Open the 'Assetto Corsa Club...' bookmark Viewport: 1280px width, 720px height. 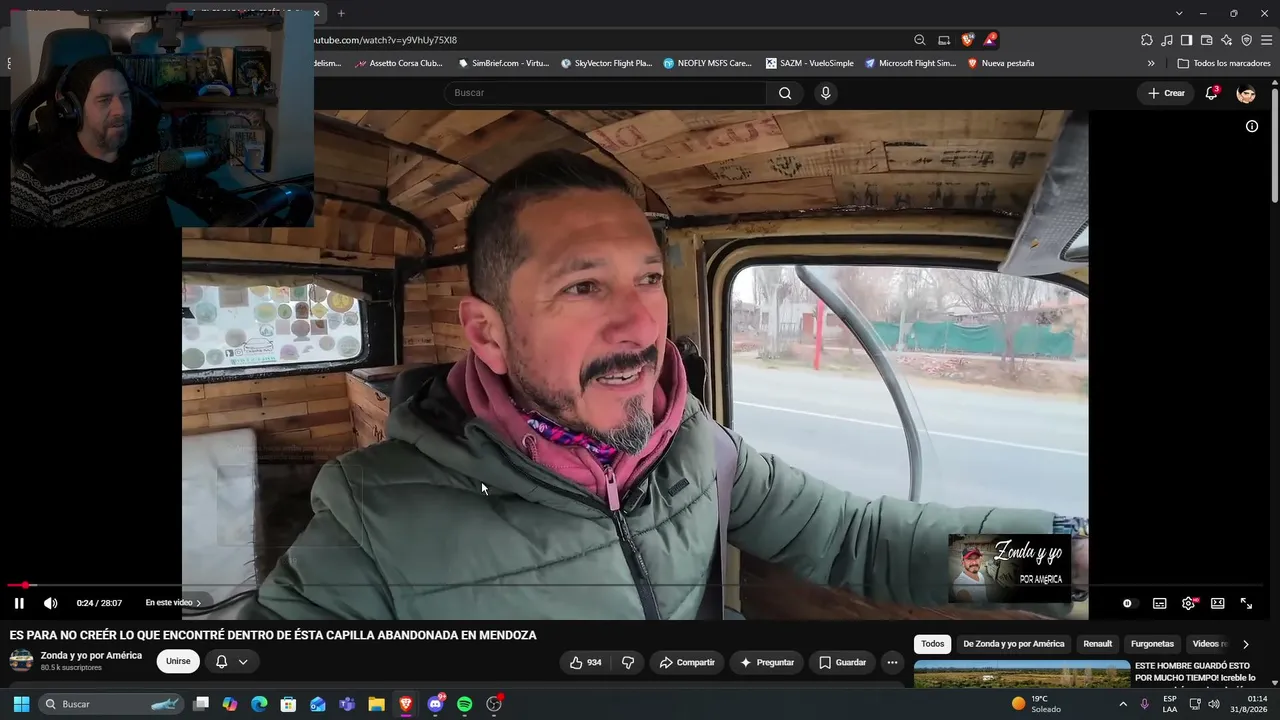click(399, 63)
